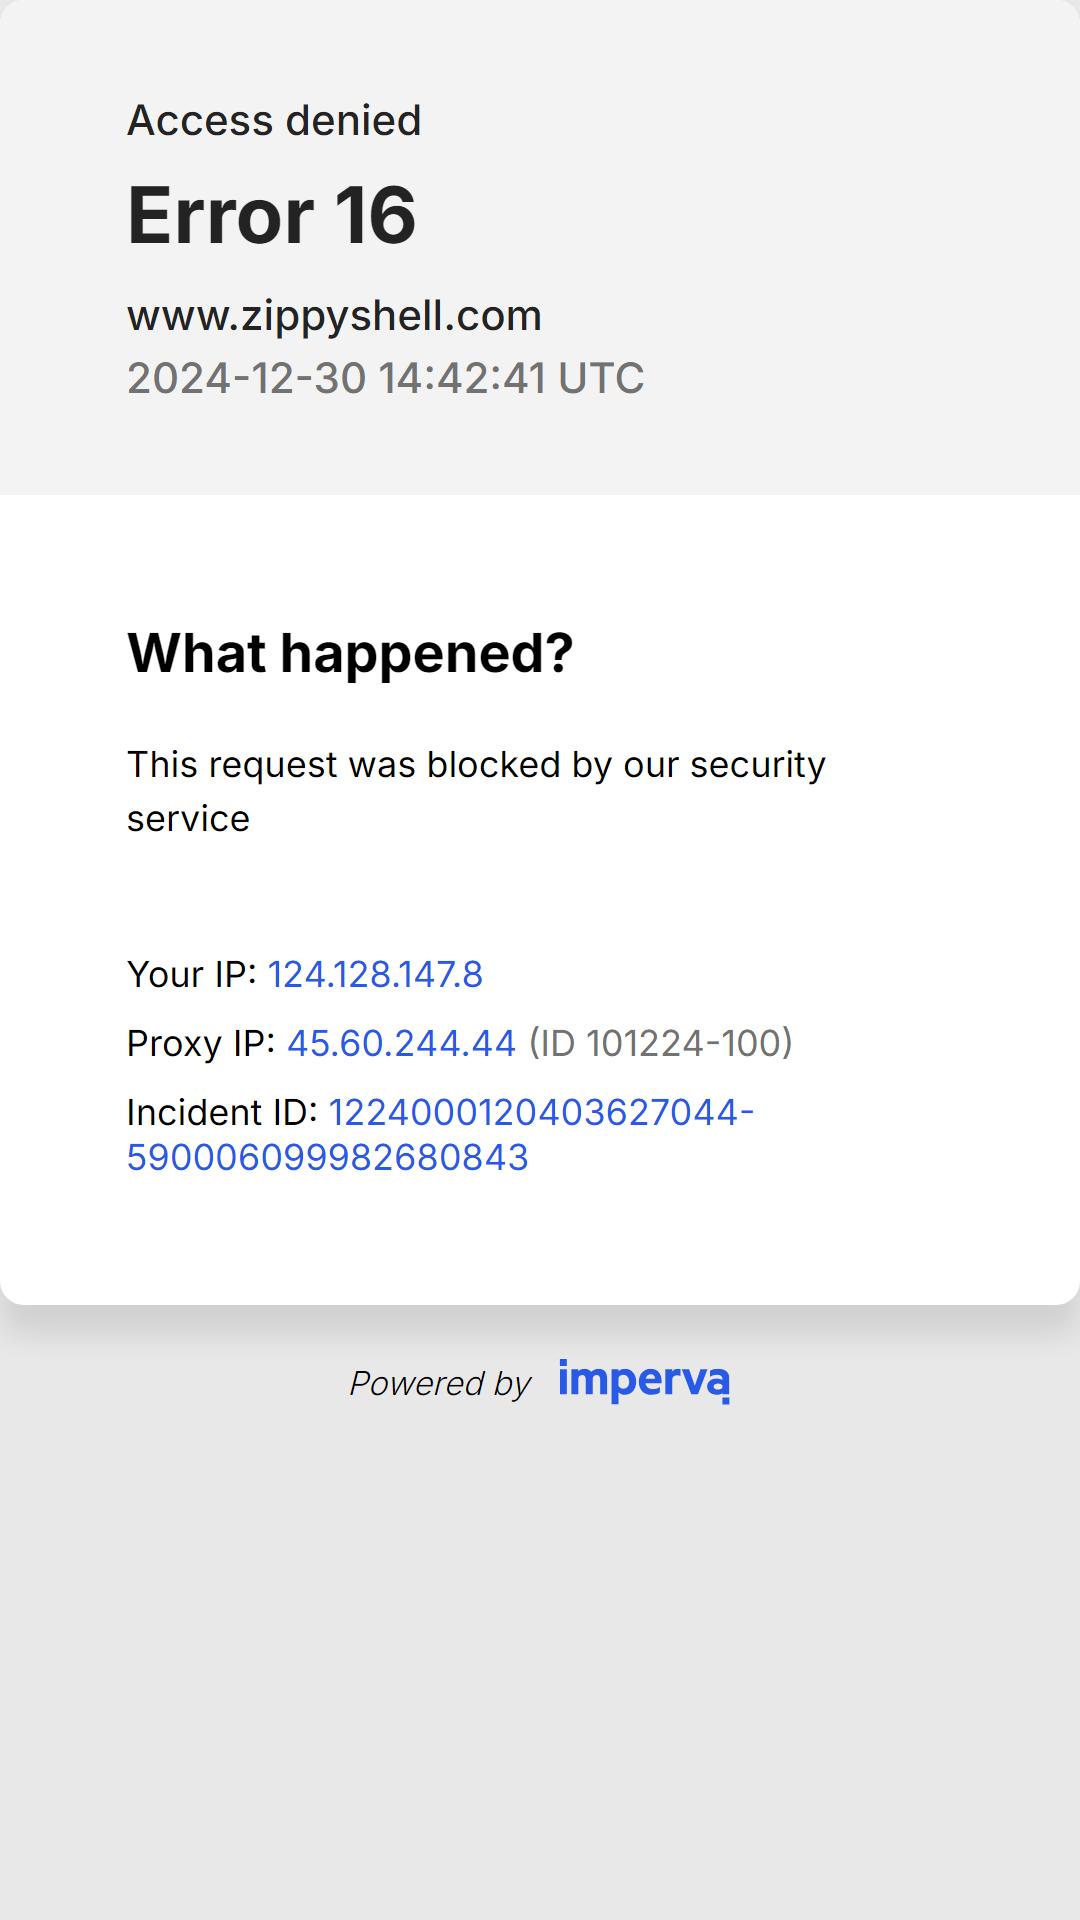This screenshot has height=1920, width=1080.
Task: Click the number 16 in the error title
Action: (375, 215)
